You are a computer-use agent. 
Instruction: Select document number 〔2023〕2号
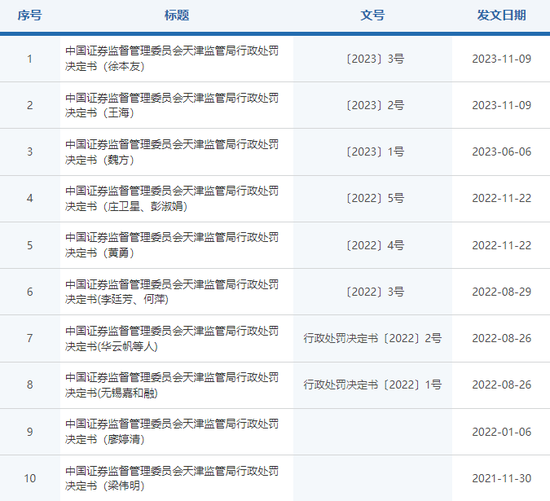click(375, 105)
